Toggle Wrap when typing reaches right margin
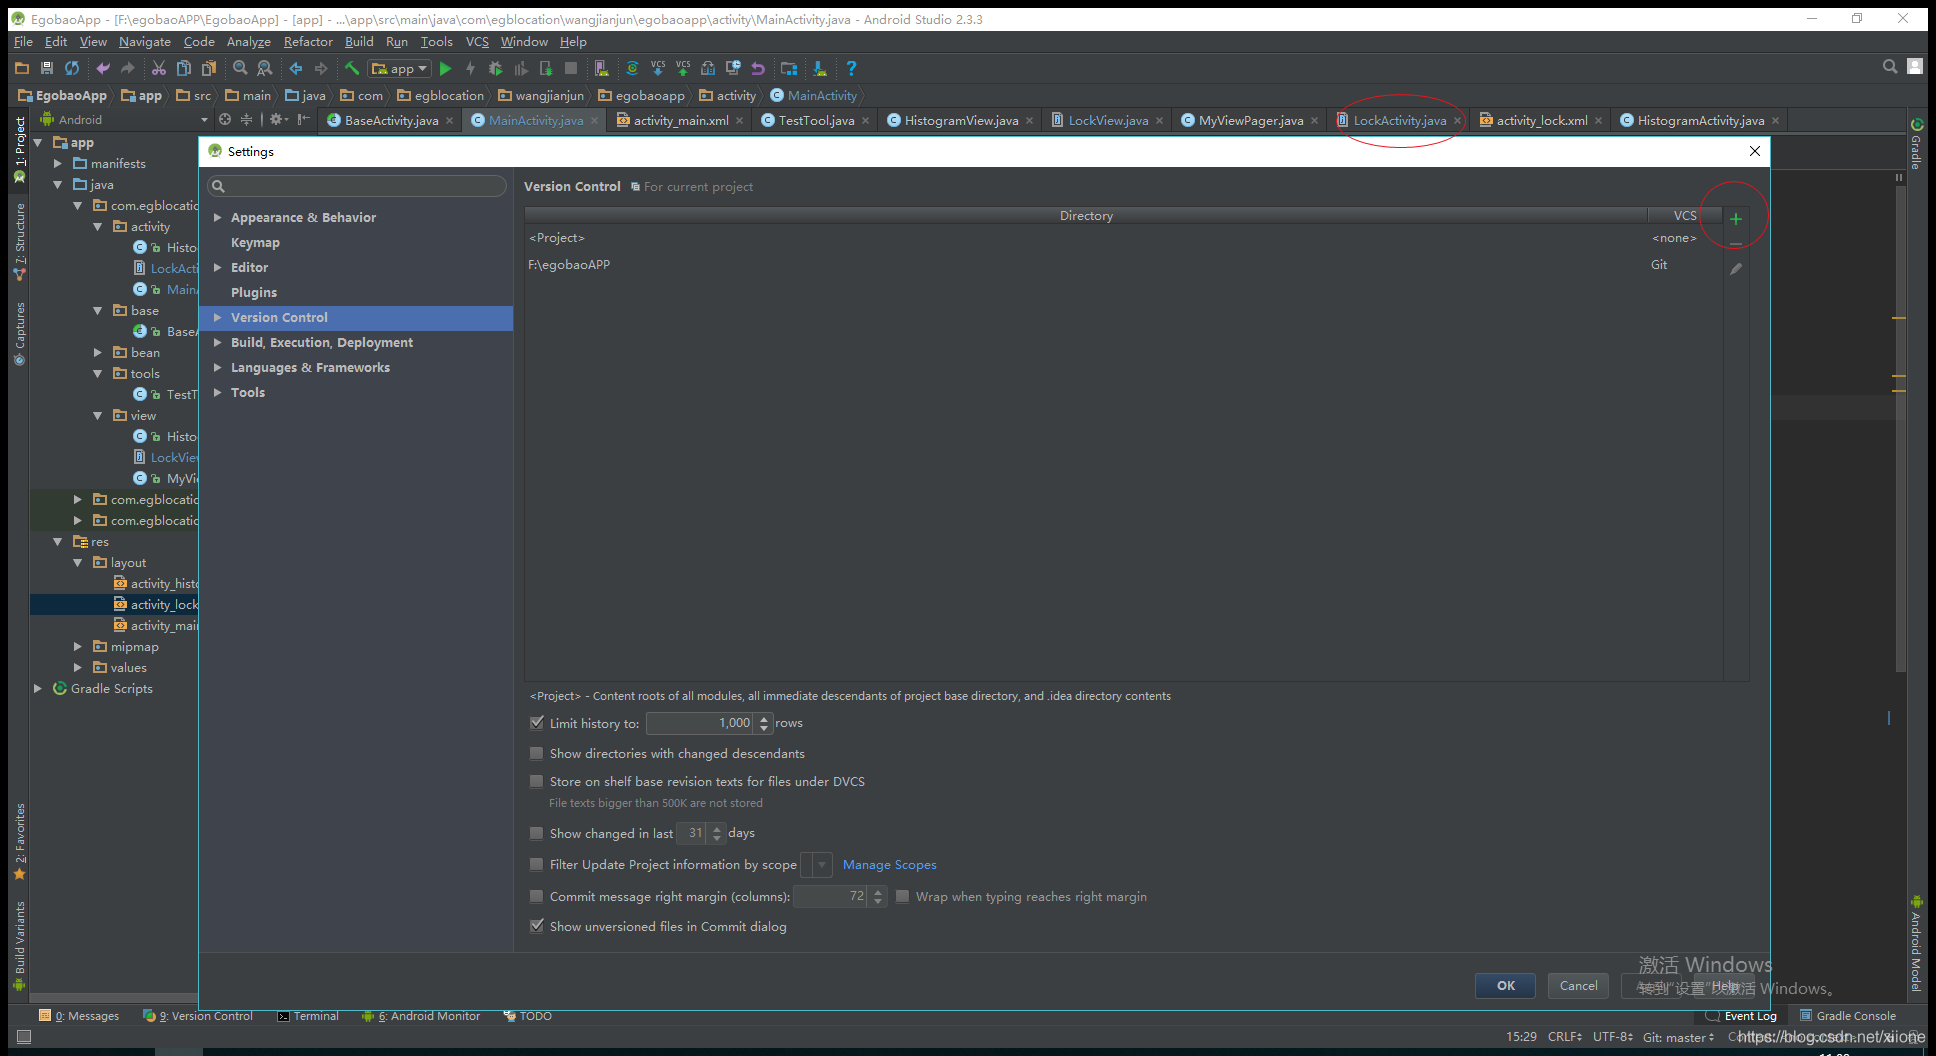 click(903, 896)
